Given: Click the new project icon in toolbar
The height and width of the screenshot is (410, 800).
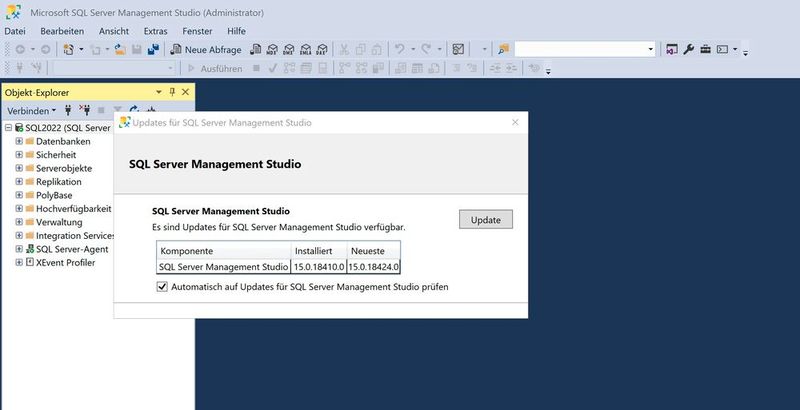Looking at the screenshot, I should click(68, 49).
